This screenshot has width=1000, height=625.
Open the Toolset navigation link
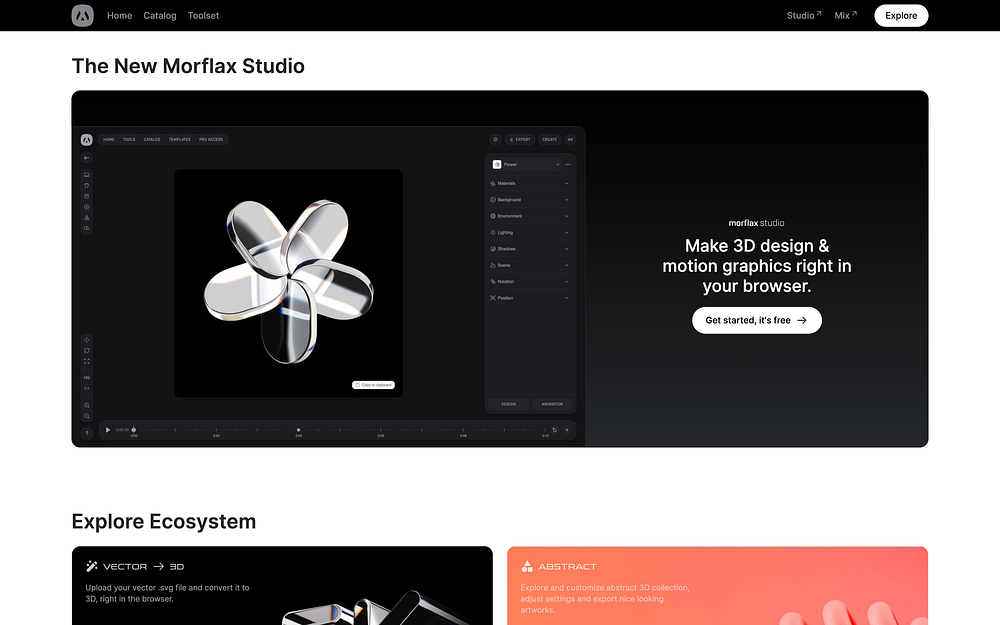click(x=203, y=15)
